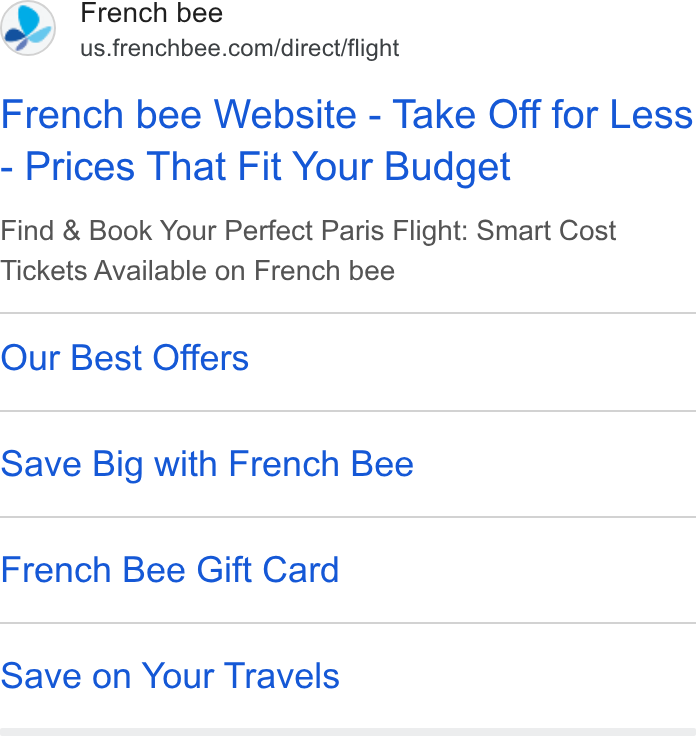Viewport: 696px width, 736px height.
Task: Click the 'Prices That Fit Your Budget' headline line
Action: coord(268,166)
